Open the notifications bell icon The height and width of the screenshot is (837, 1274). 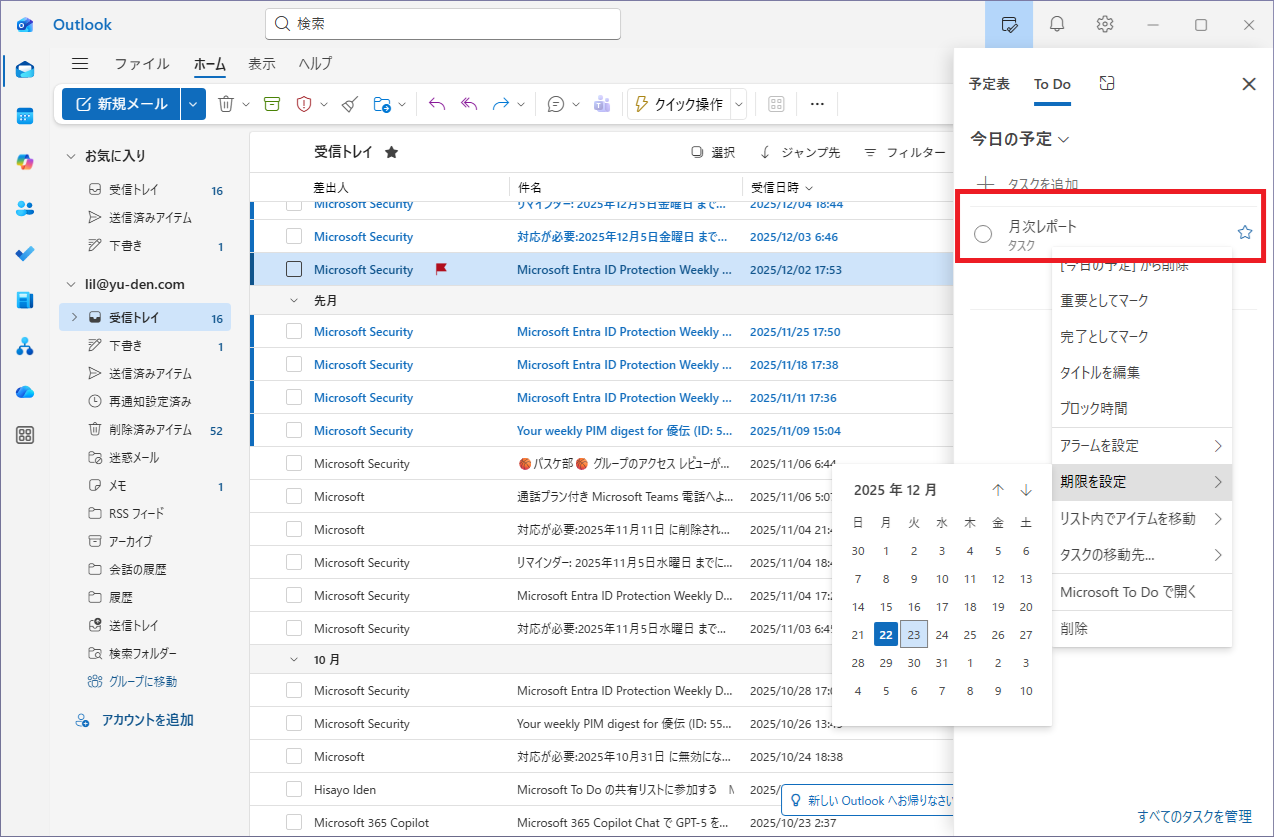(1057, 24)
